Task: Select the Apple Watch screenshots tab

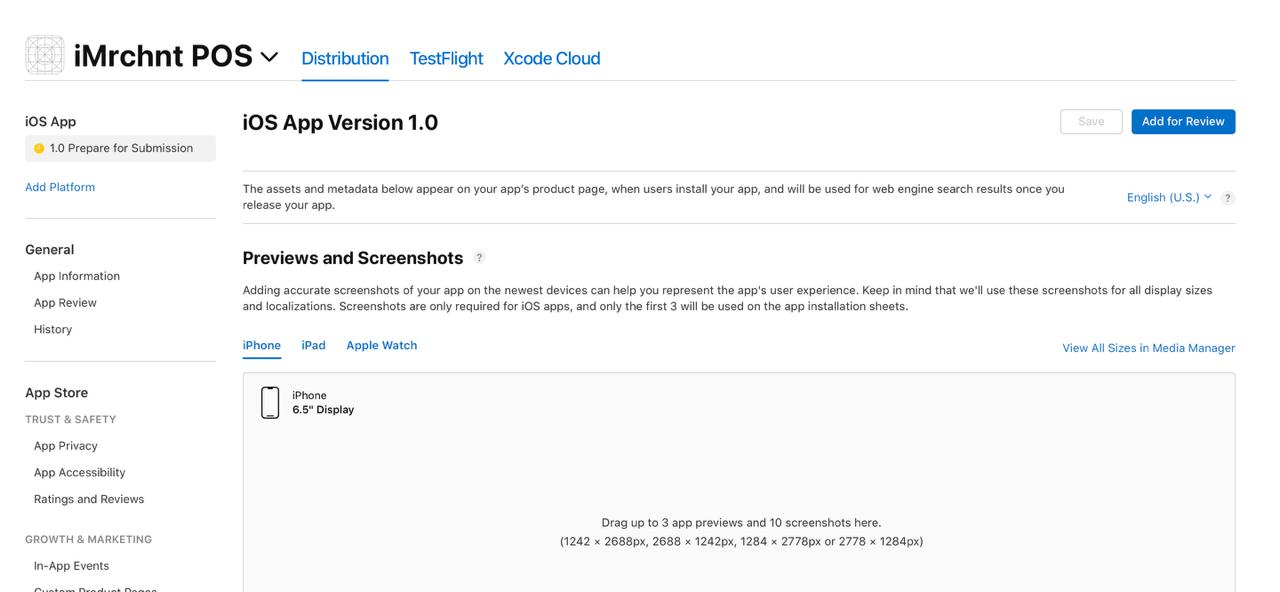Action: pos(382,345)
